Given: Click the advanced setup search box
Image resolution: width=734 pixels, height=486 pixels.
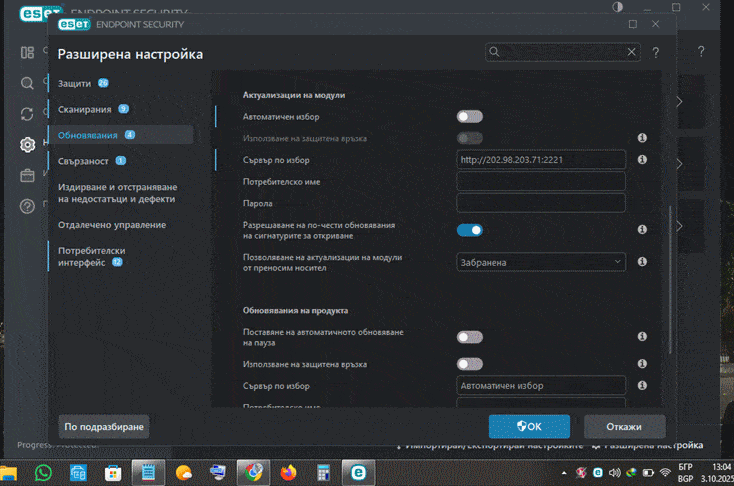Looking at the screenshot, I should (563, 52).
